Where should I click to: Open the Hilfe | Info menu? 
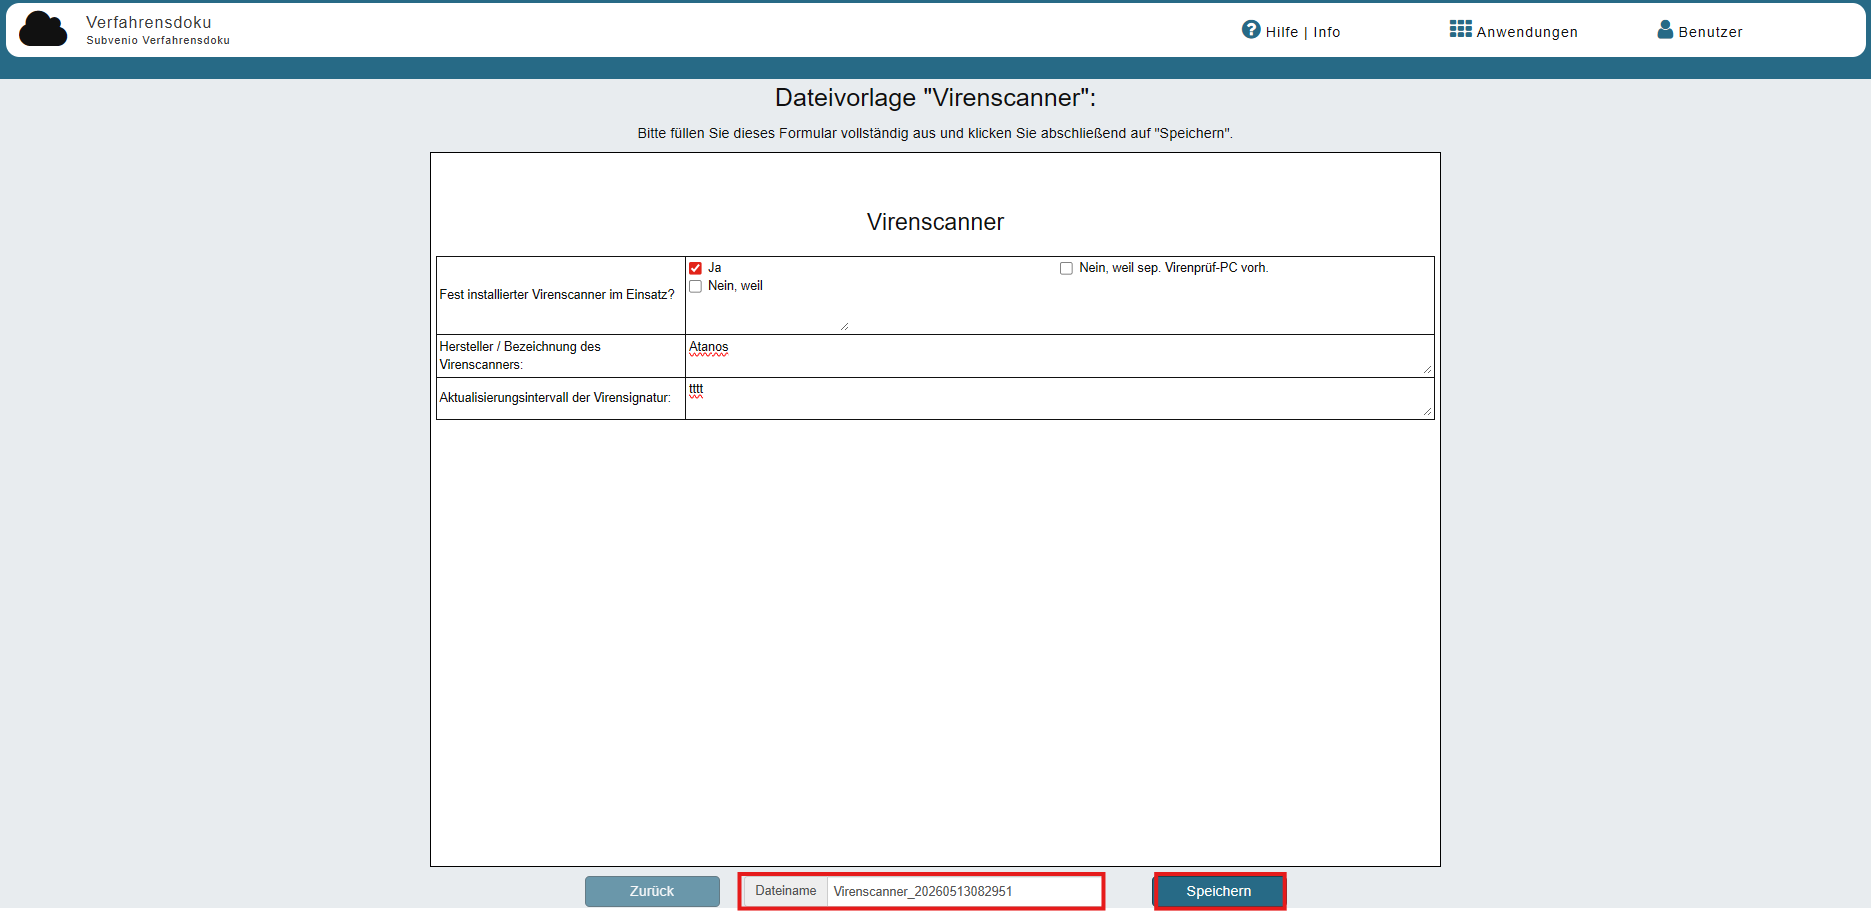[x=1291, y=31]
